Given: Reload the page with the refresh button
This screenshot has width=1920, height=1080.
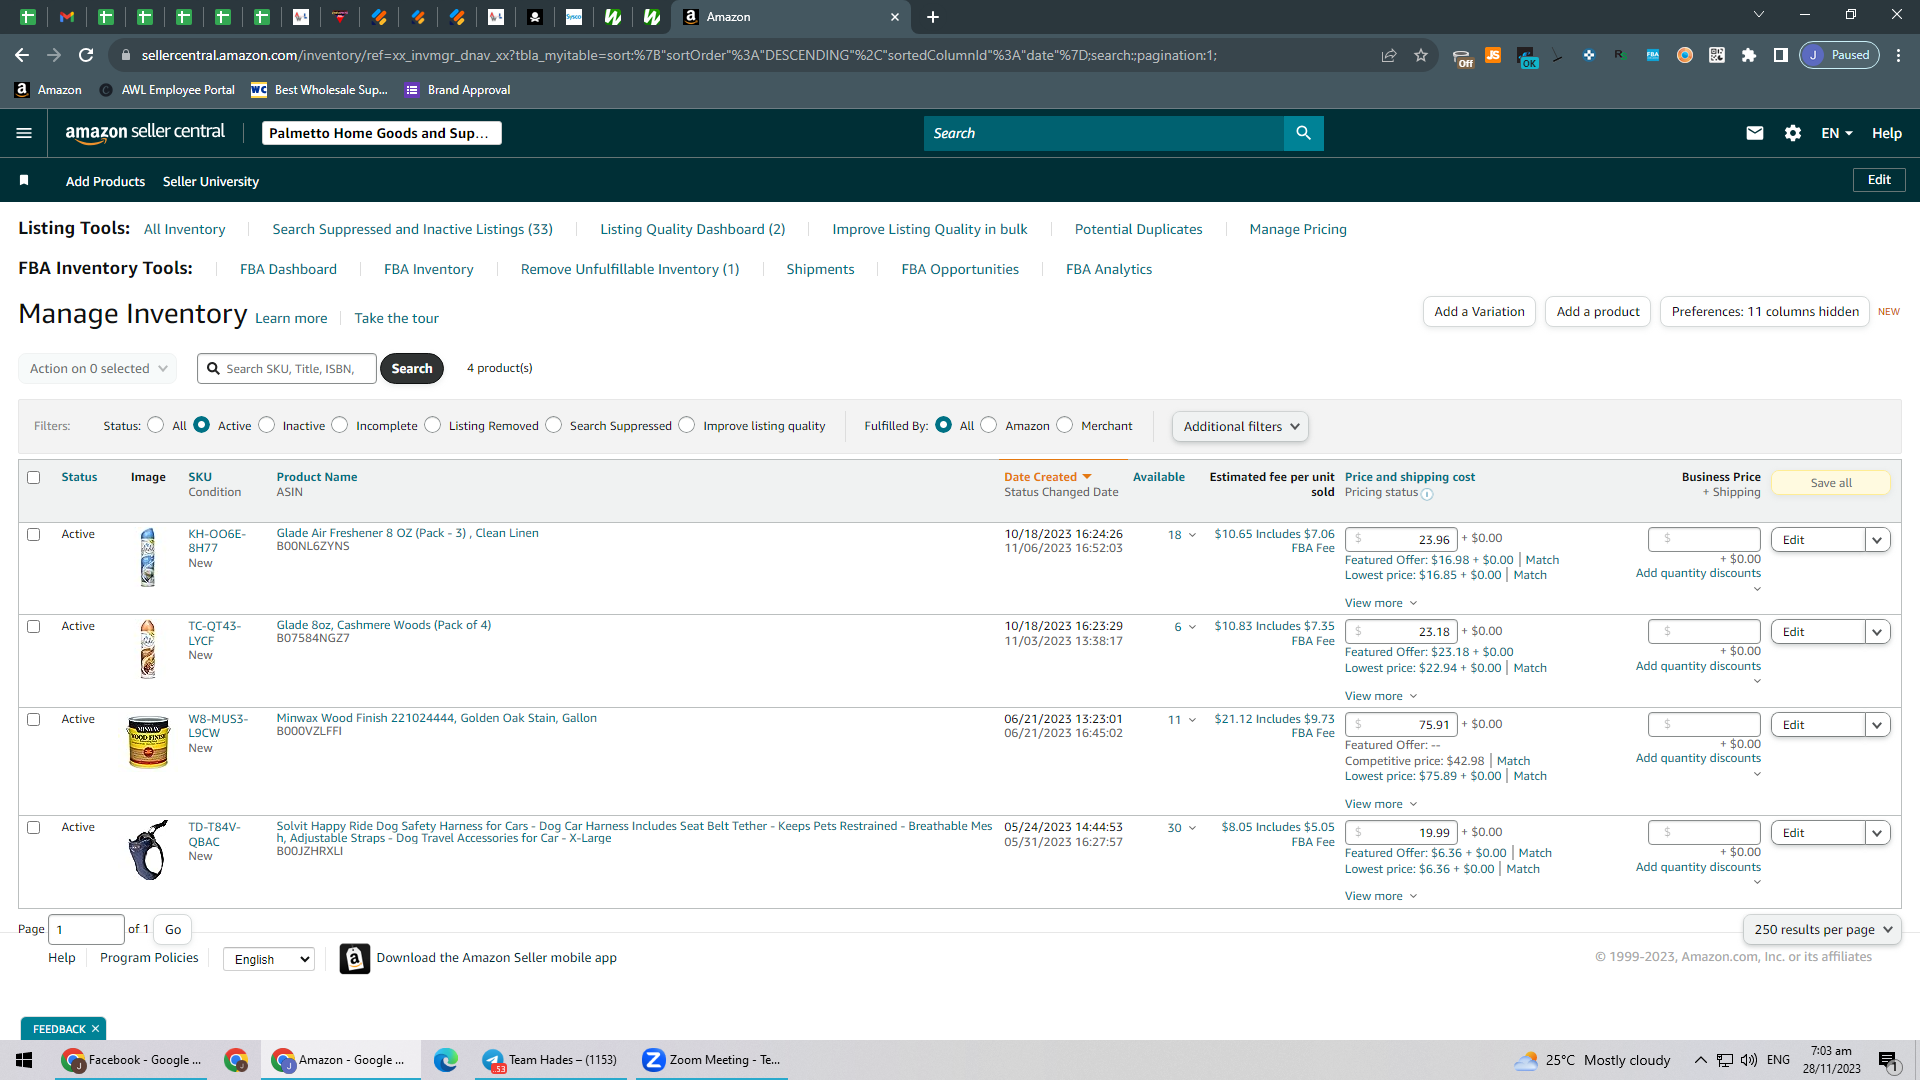Looking at the screenshot, I should [86, 55].
